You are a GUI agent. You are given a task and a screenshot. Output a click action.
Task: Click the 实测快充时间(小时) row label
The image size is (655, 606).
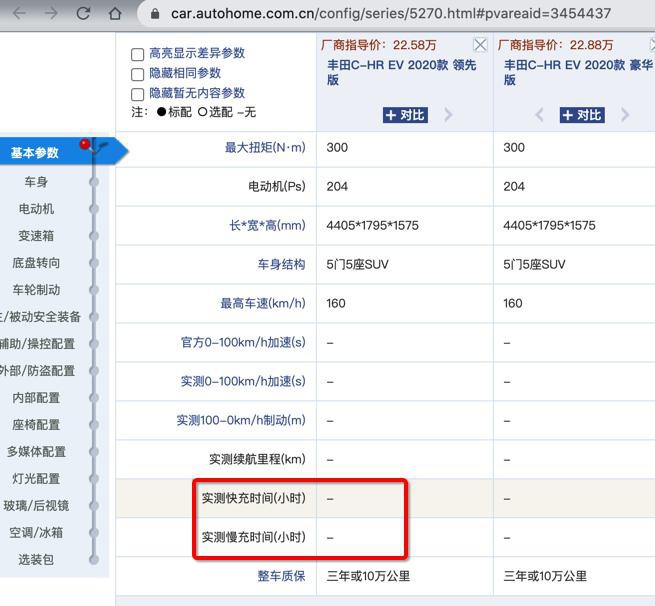point(254,498)
